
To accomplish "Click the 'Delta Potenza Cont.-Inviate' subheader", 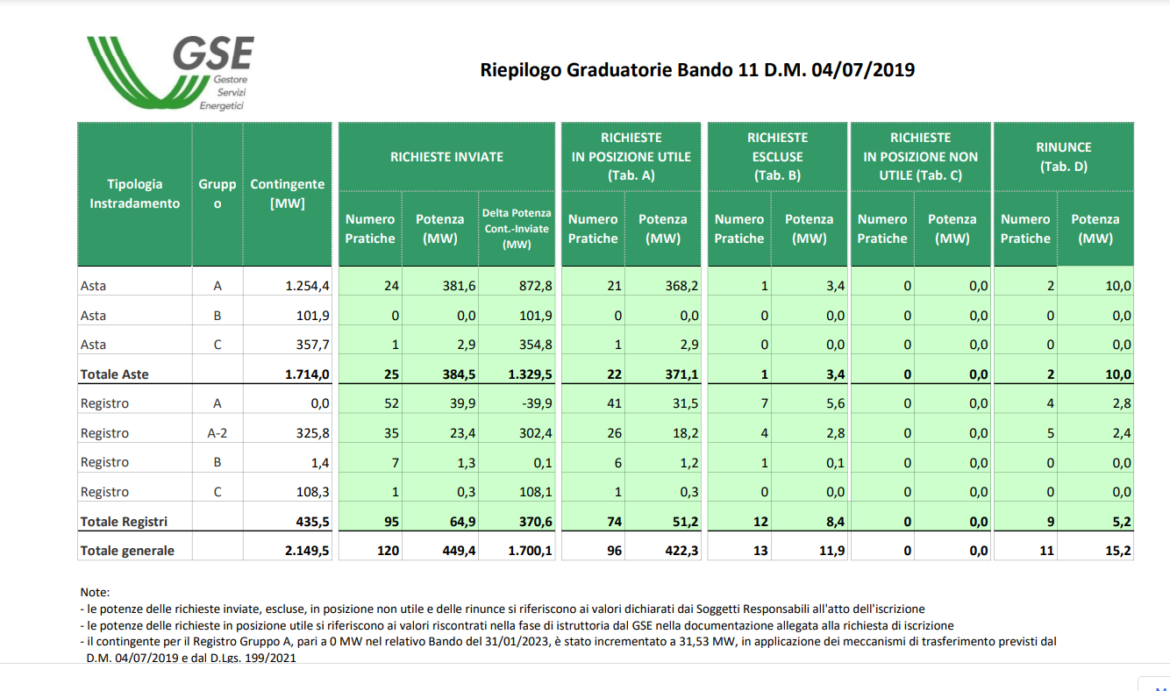I will click(x=516, y=229).
